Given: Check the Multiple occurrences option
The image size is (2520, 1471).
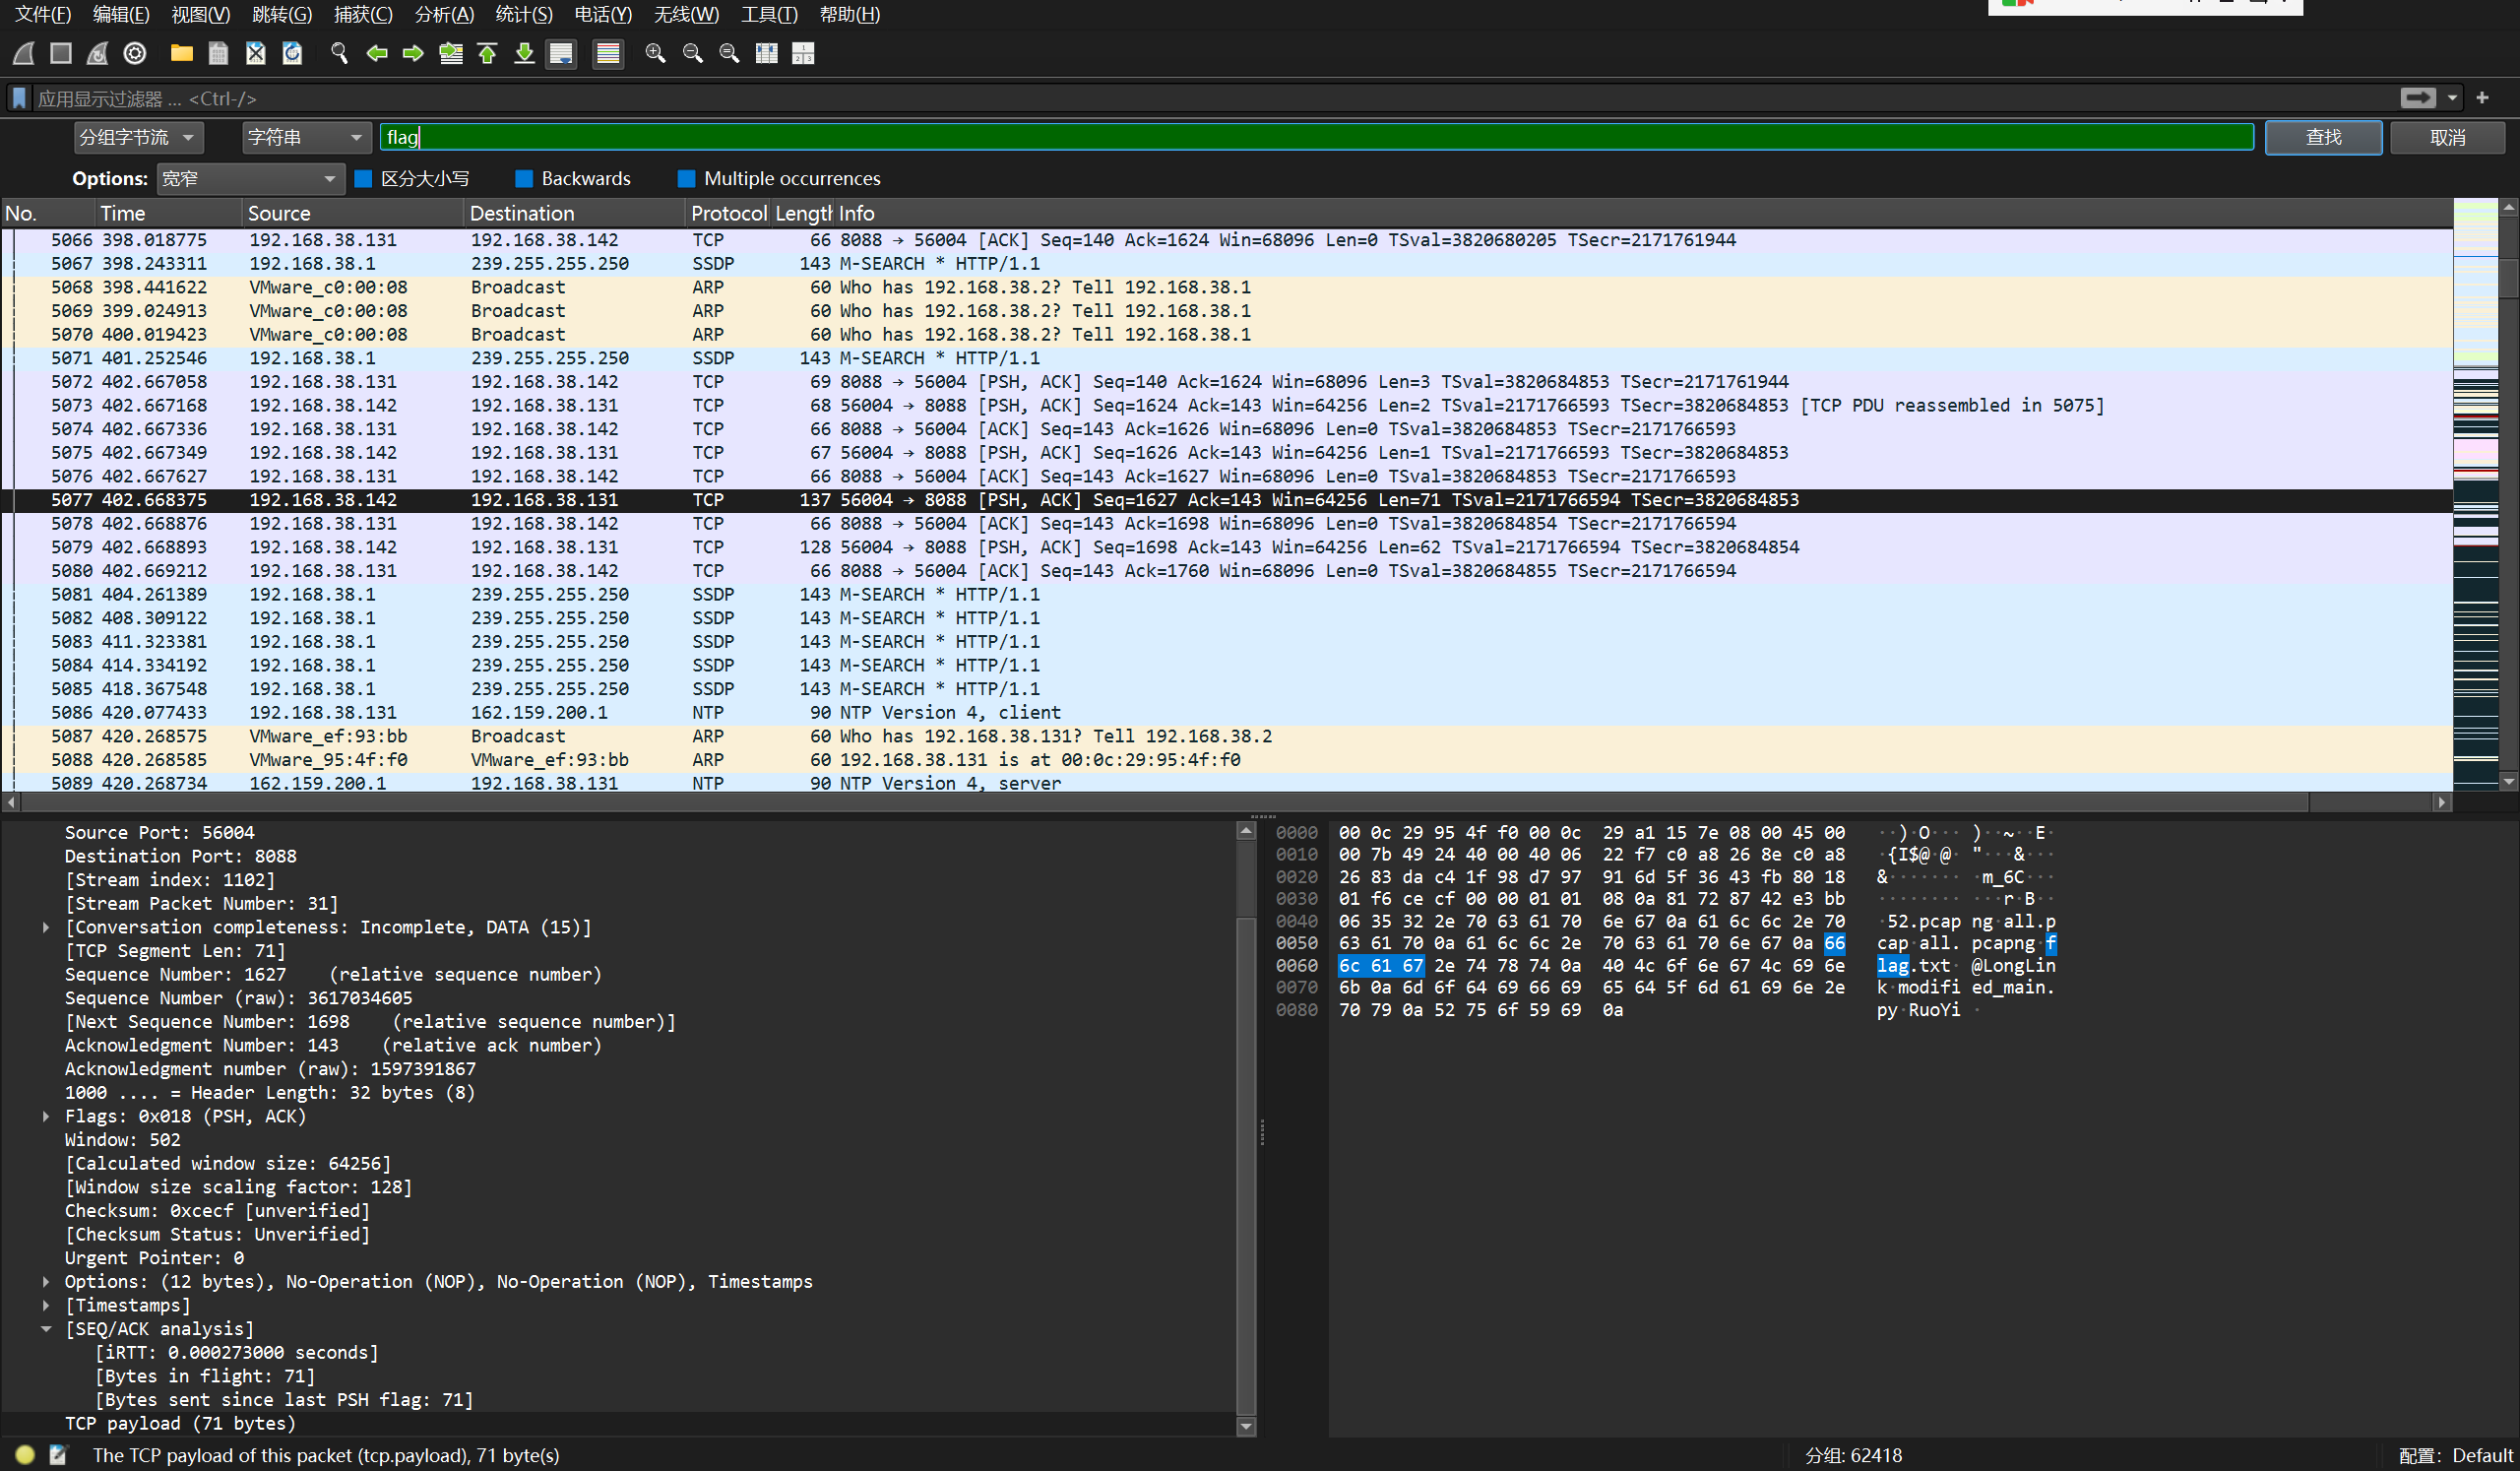Looking at the screenshot, I should (686, 179).
